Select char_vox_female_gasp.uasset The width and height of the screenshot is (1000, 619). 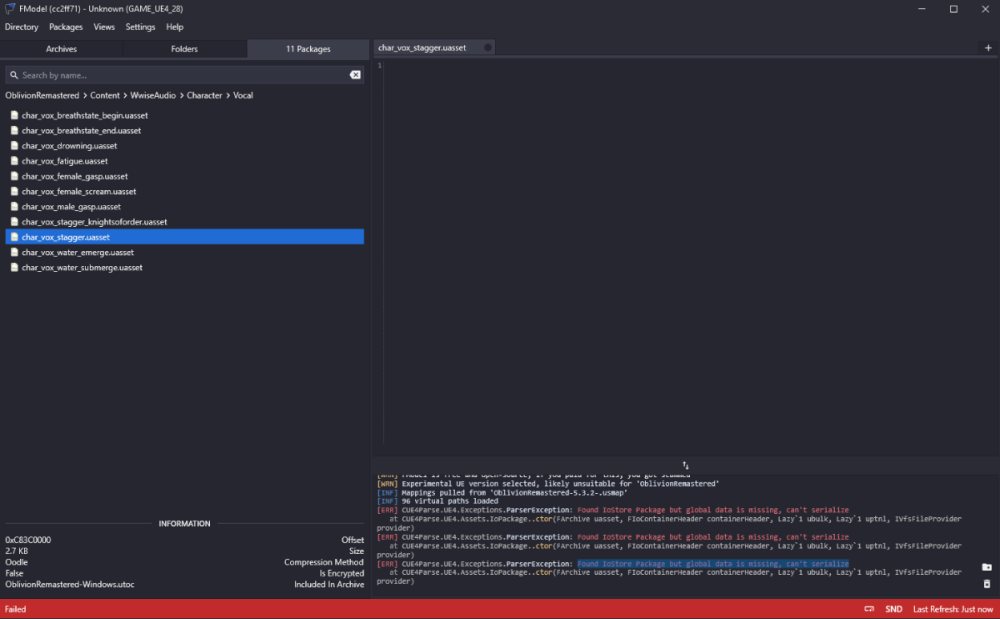[184, 177]
